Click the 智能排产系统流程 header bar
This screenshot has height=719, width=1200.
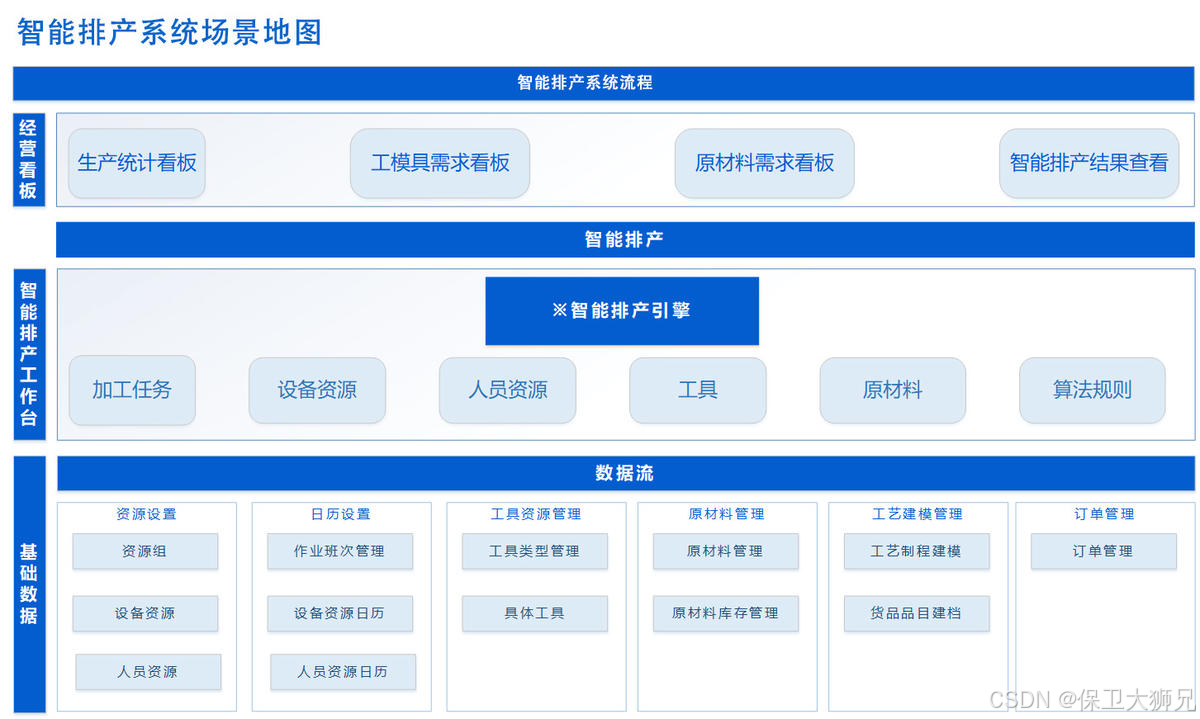604,83
